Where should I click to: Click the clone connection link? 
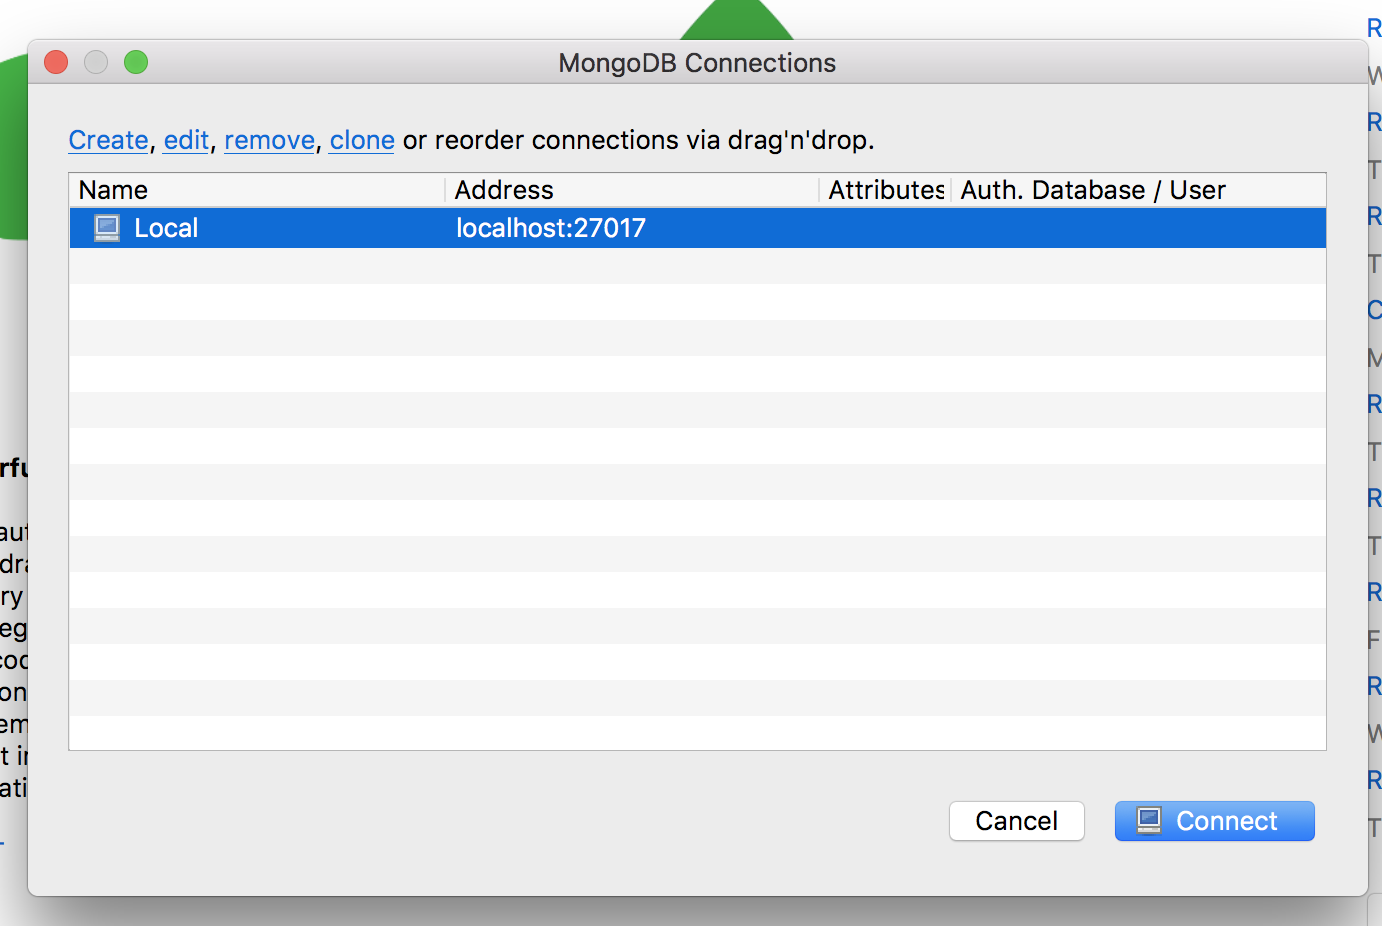click(x=362, y=140)
